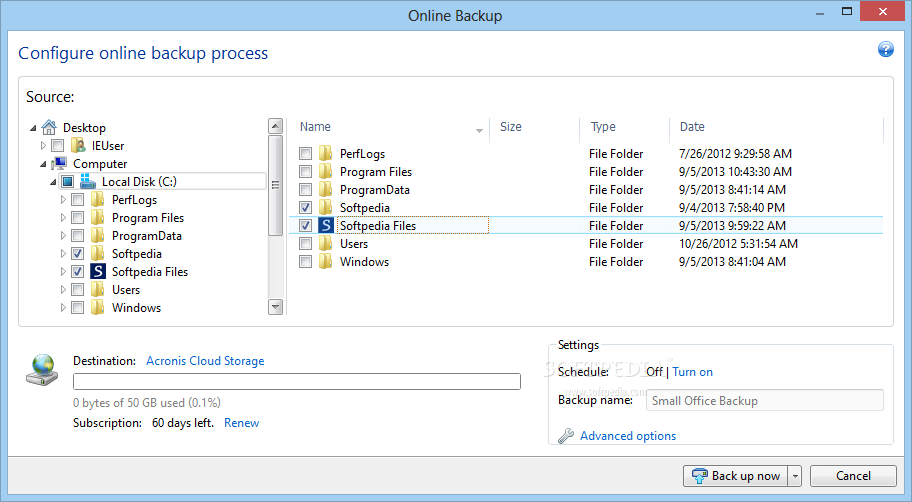912x502 pixels.
Task: Expand the IEUser tree node
Action: point(43,145)
